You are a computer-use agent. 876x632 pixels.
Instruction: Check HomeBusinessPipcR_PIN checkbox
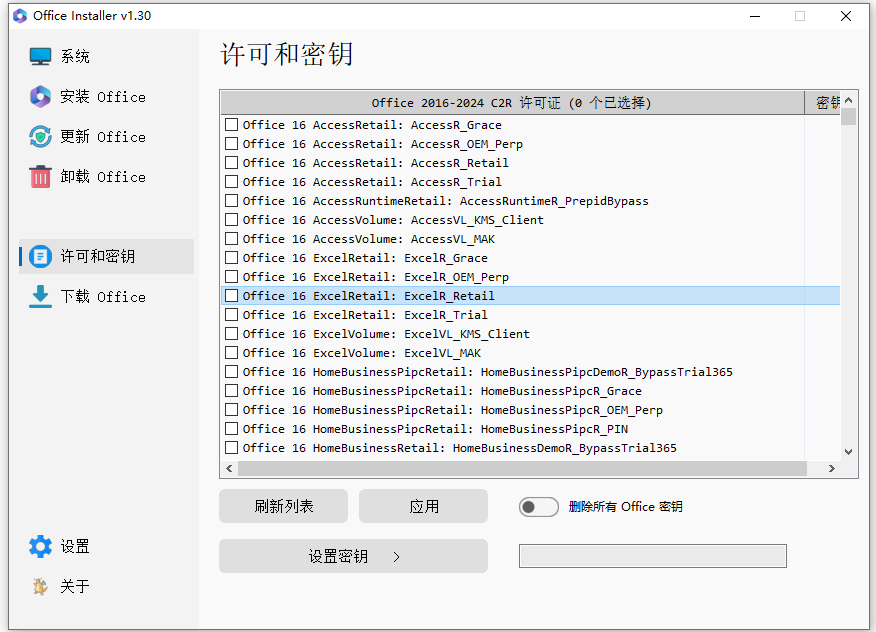click(231, 429)
